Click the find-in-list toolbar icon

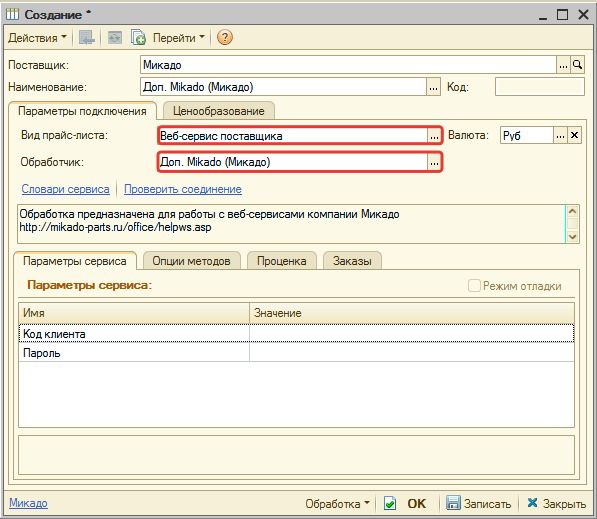(x=87, y=37)
